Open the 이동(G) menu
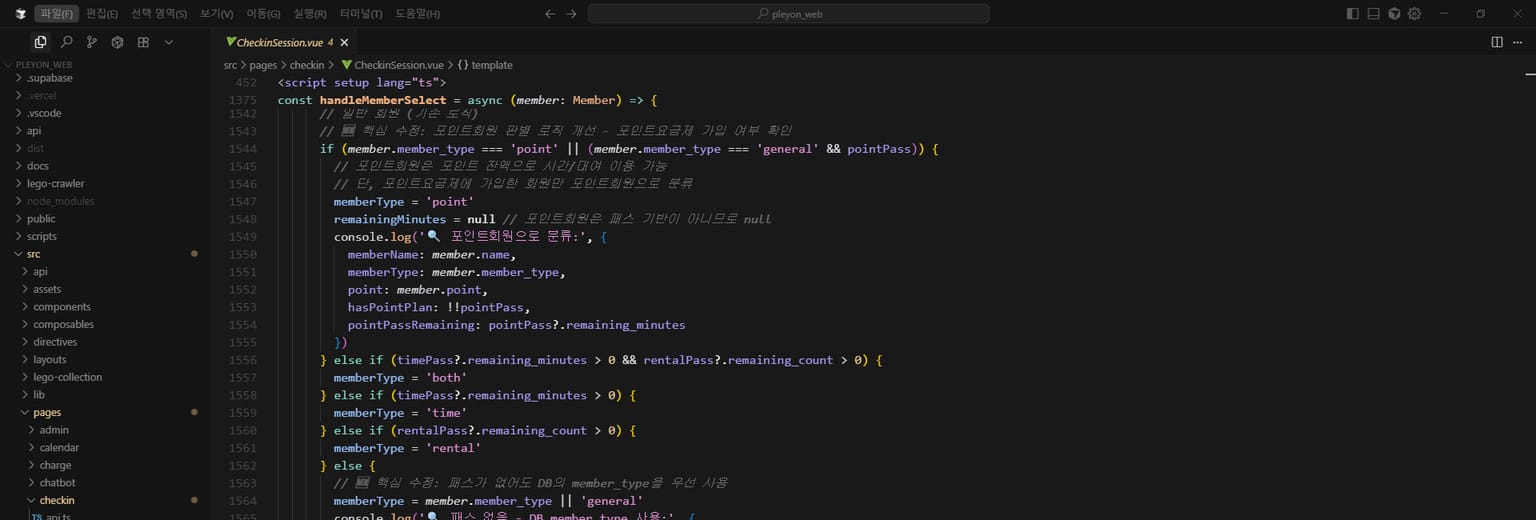Image resolution: width=1536 pixels, height=520 pixels. point(263,14)
